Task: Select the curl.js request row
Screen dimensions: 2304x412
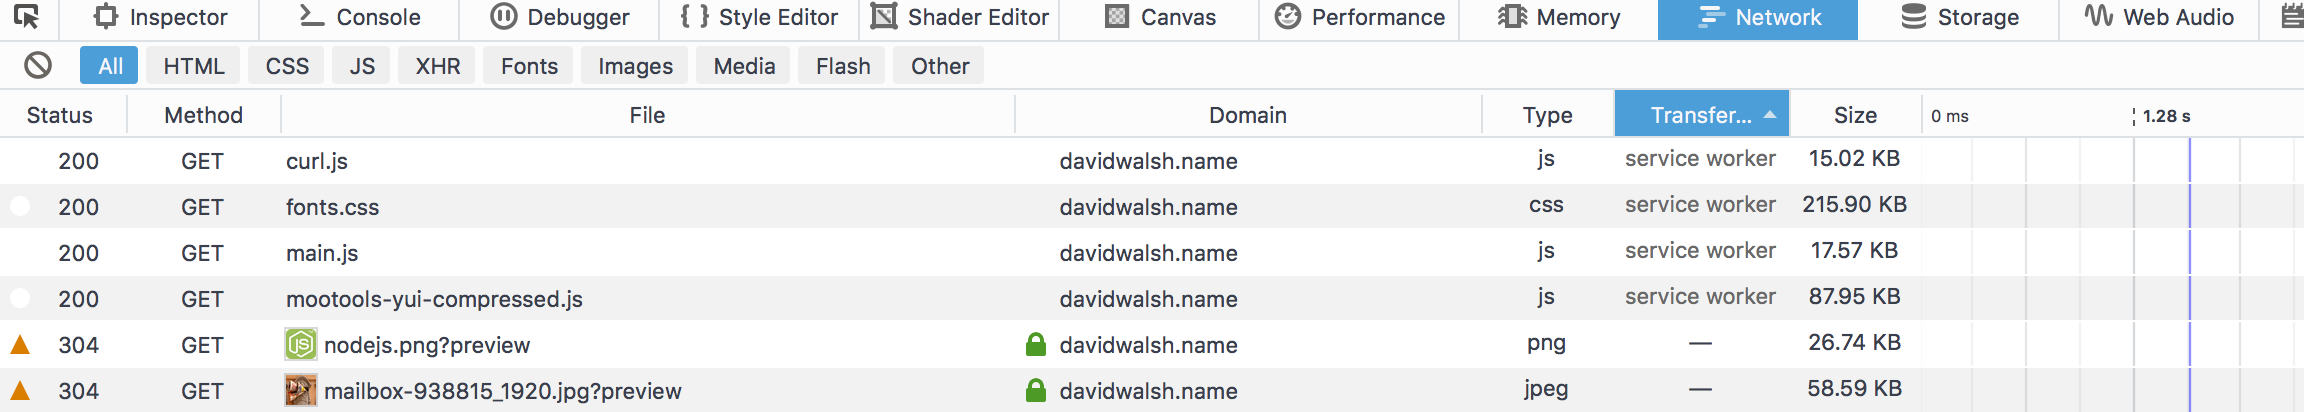Action: tap(1152, 161)
